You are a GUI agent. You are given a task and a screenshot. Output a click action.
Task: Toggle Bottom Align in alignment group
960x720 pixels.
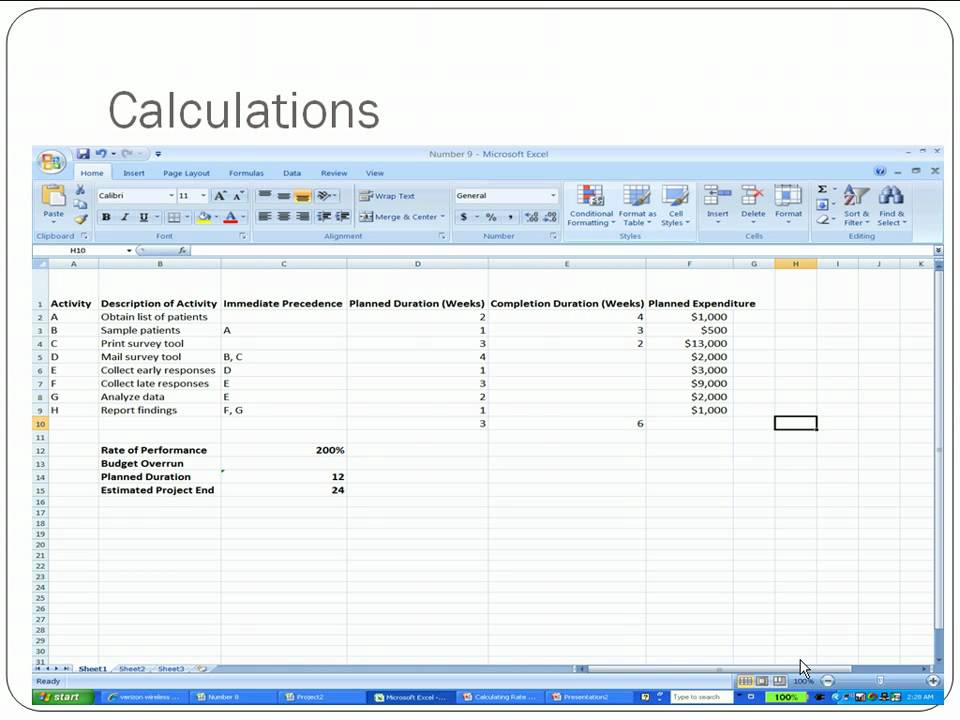(302, 196)
